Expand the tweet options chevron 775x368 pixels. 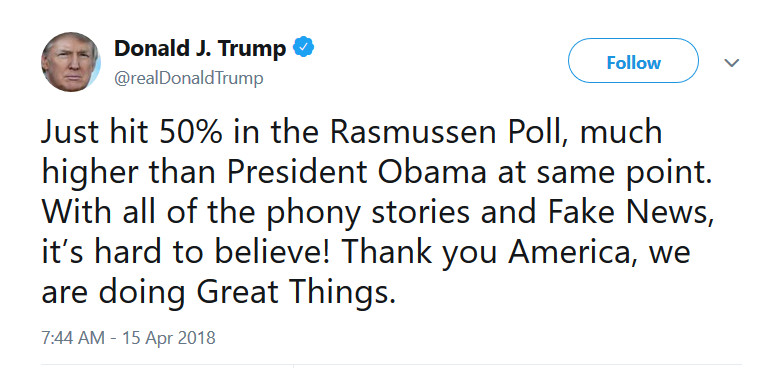click(x=732, y=63)
